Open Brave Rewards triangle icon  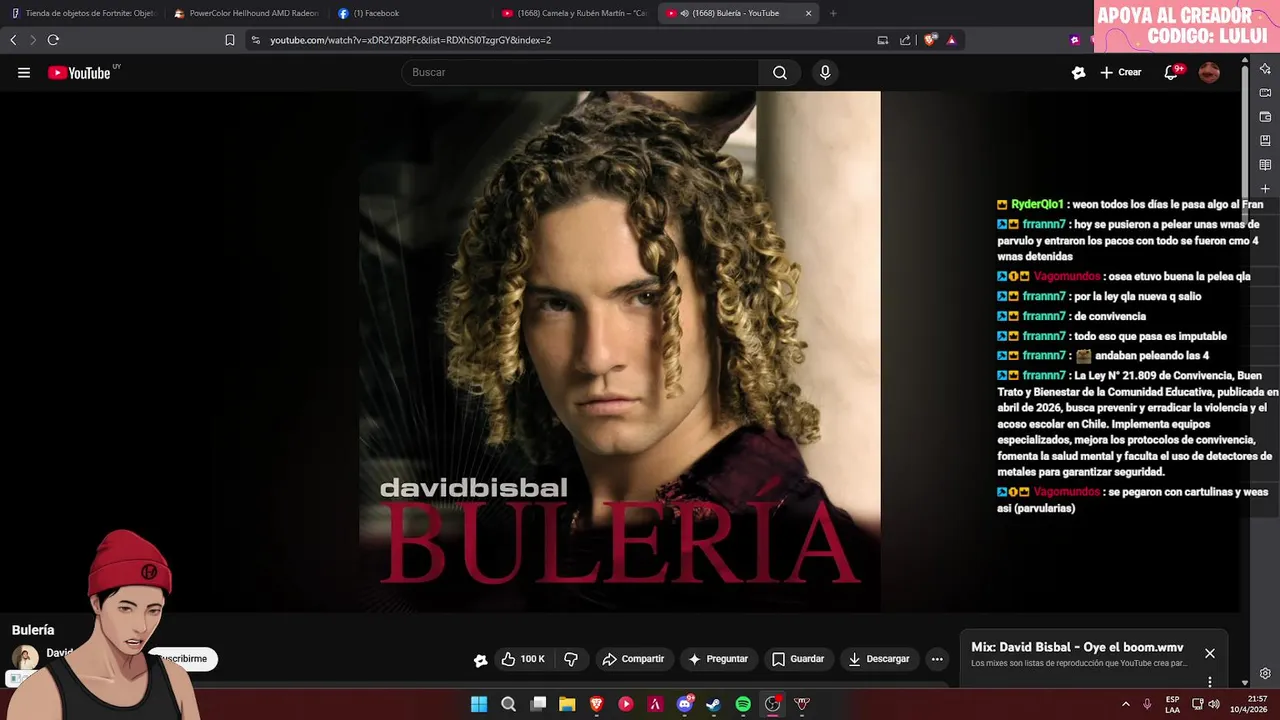[951, 40]
